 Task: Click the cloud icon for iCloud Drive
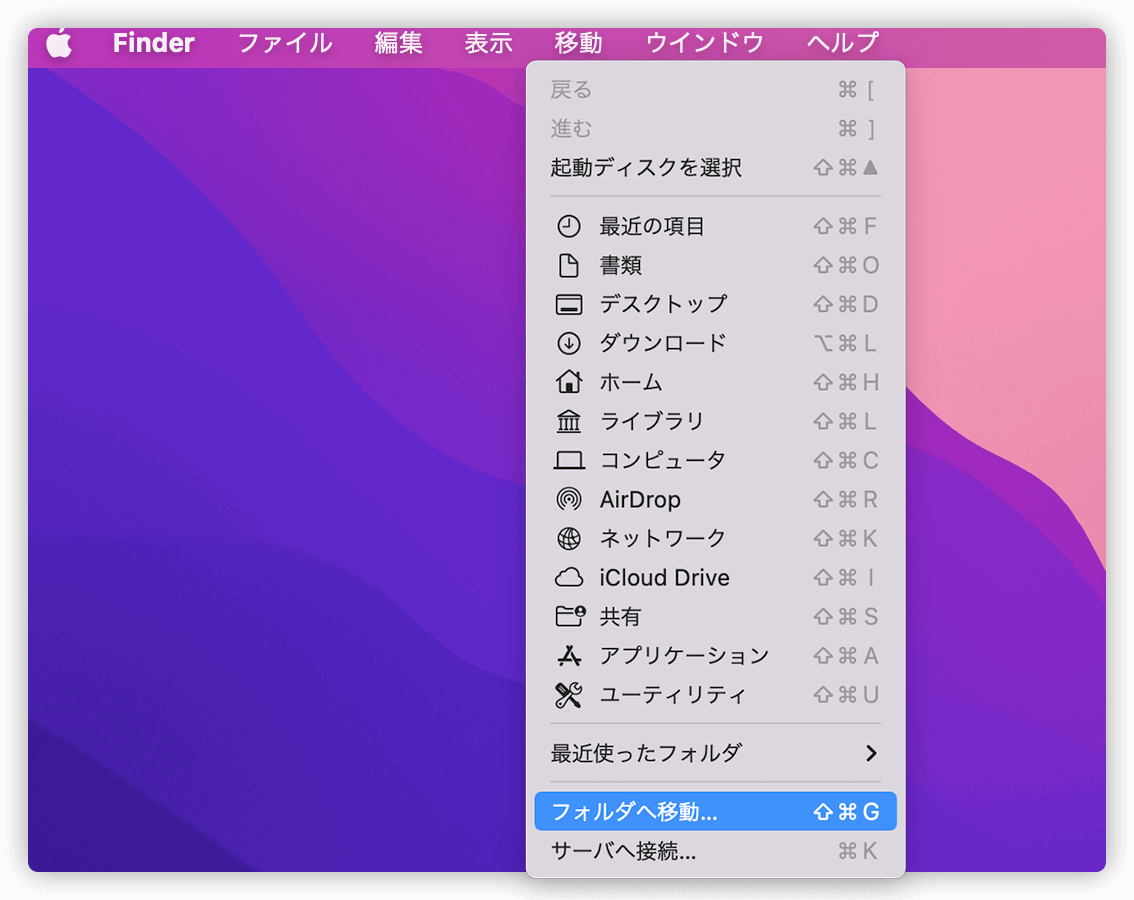tap(568, 577)
